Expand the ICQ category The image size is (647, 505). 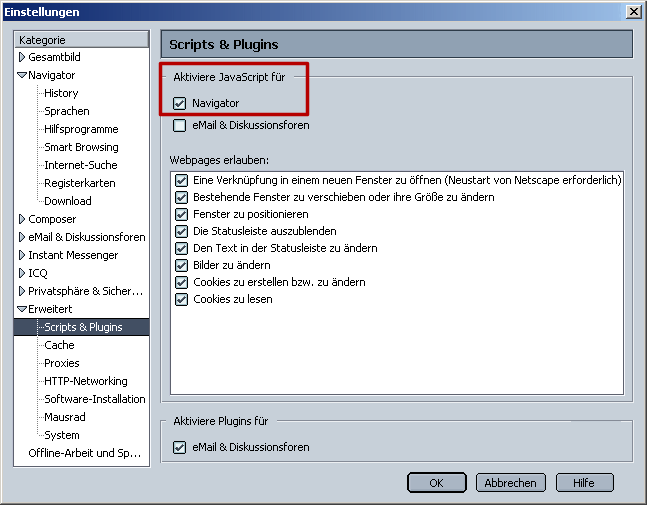22,273
